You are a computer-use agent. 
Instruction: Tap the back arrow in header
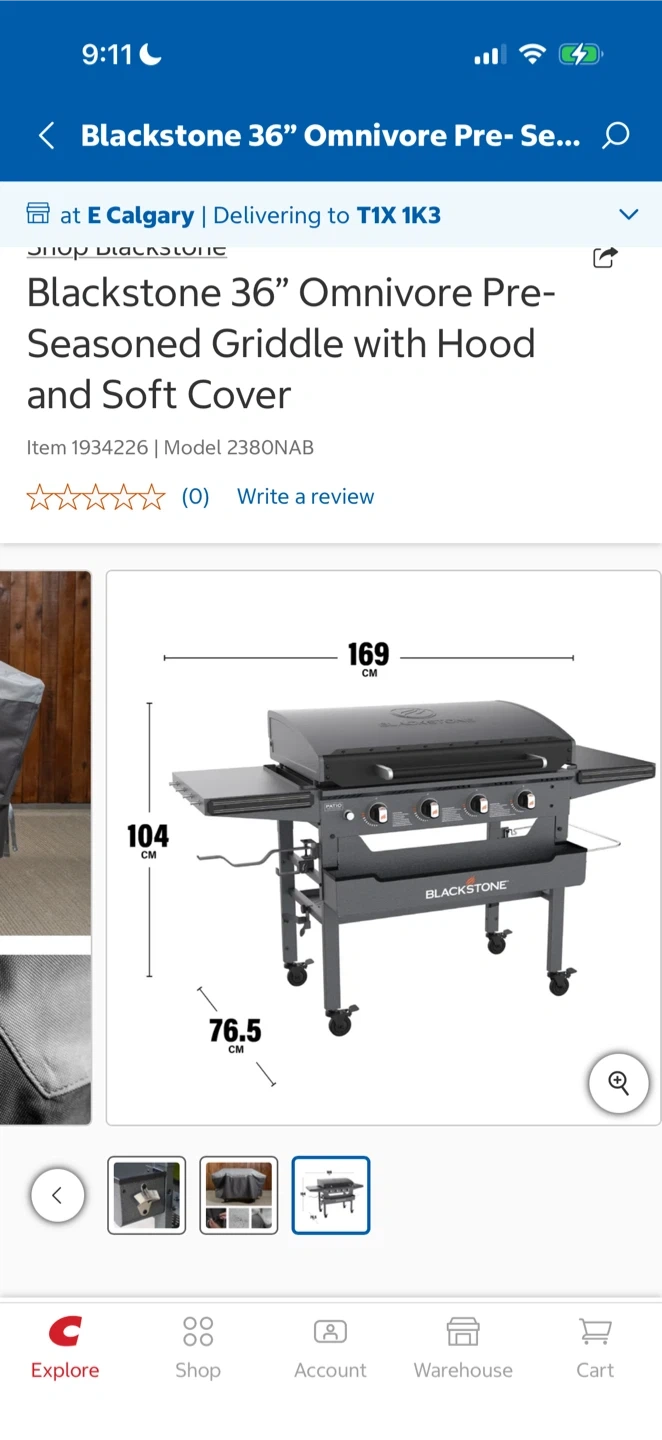[46, 136]
